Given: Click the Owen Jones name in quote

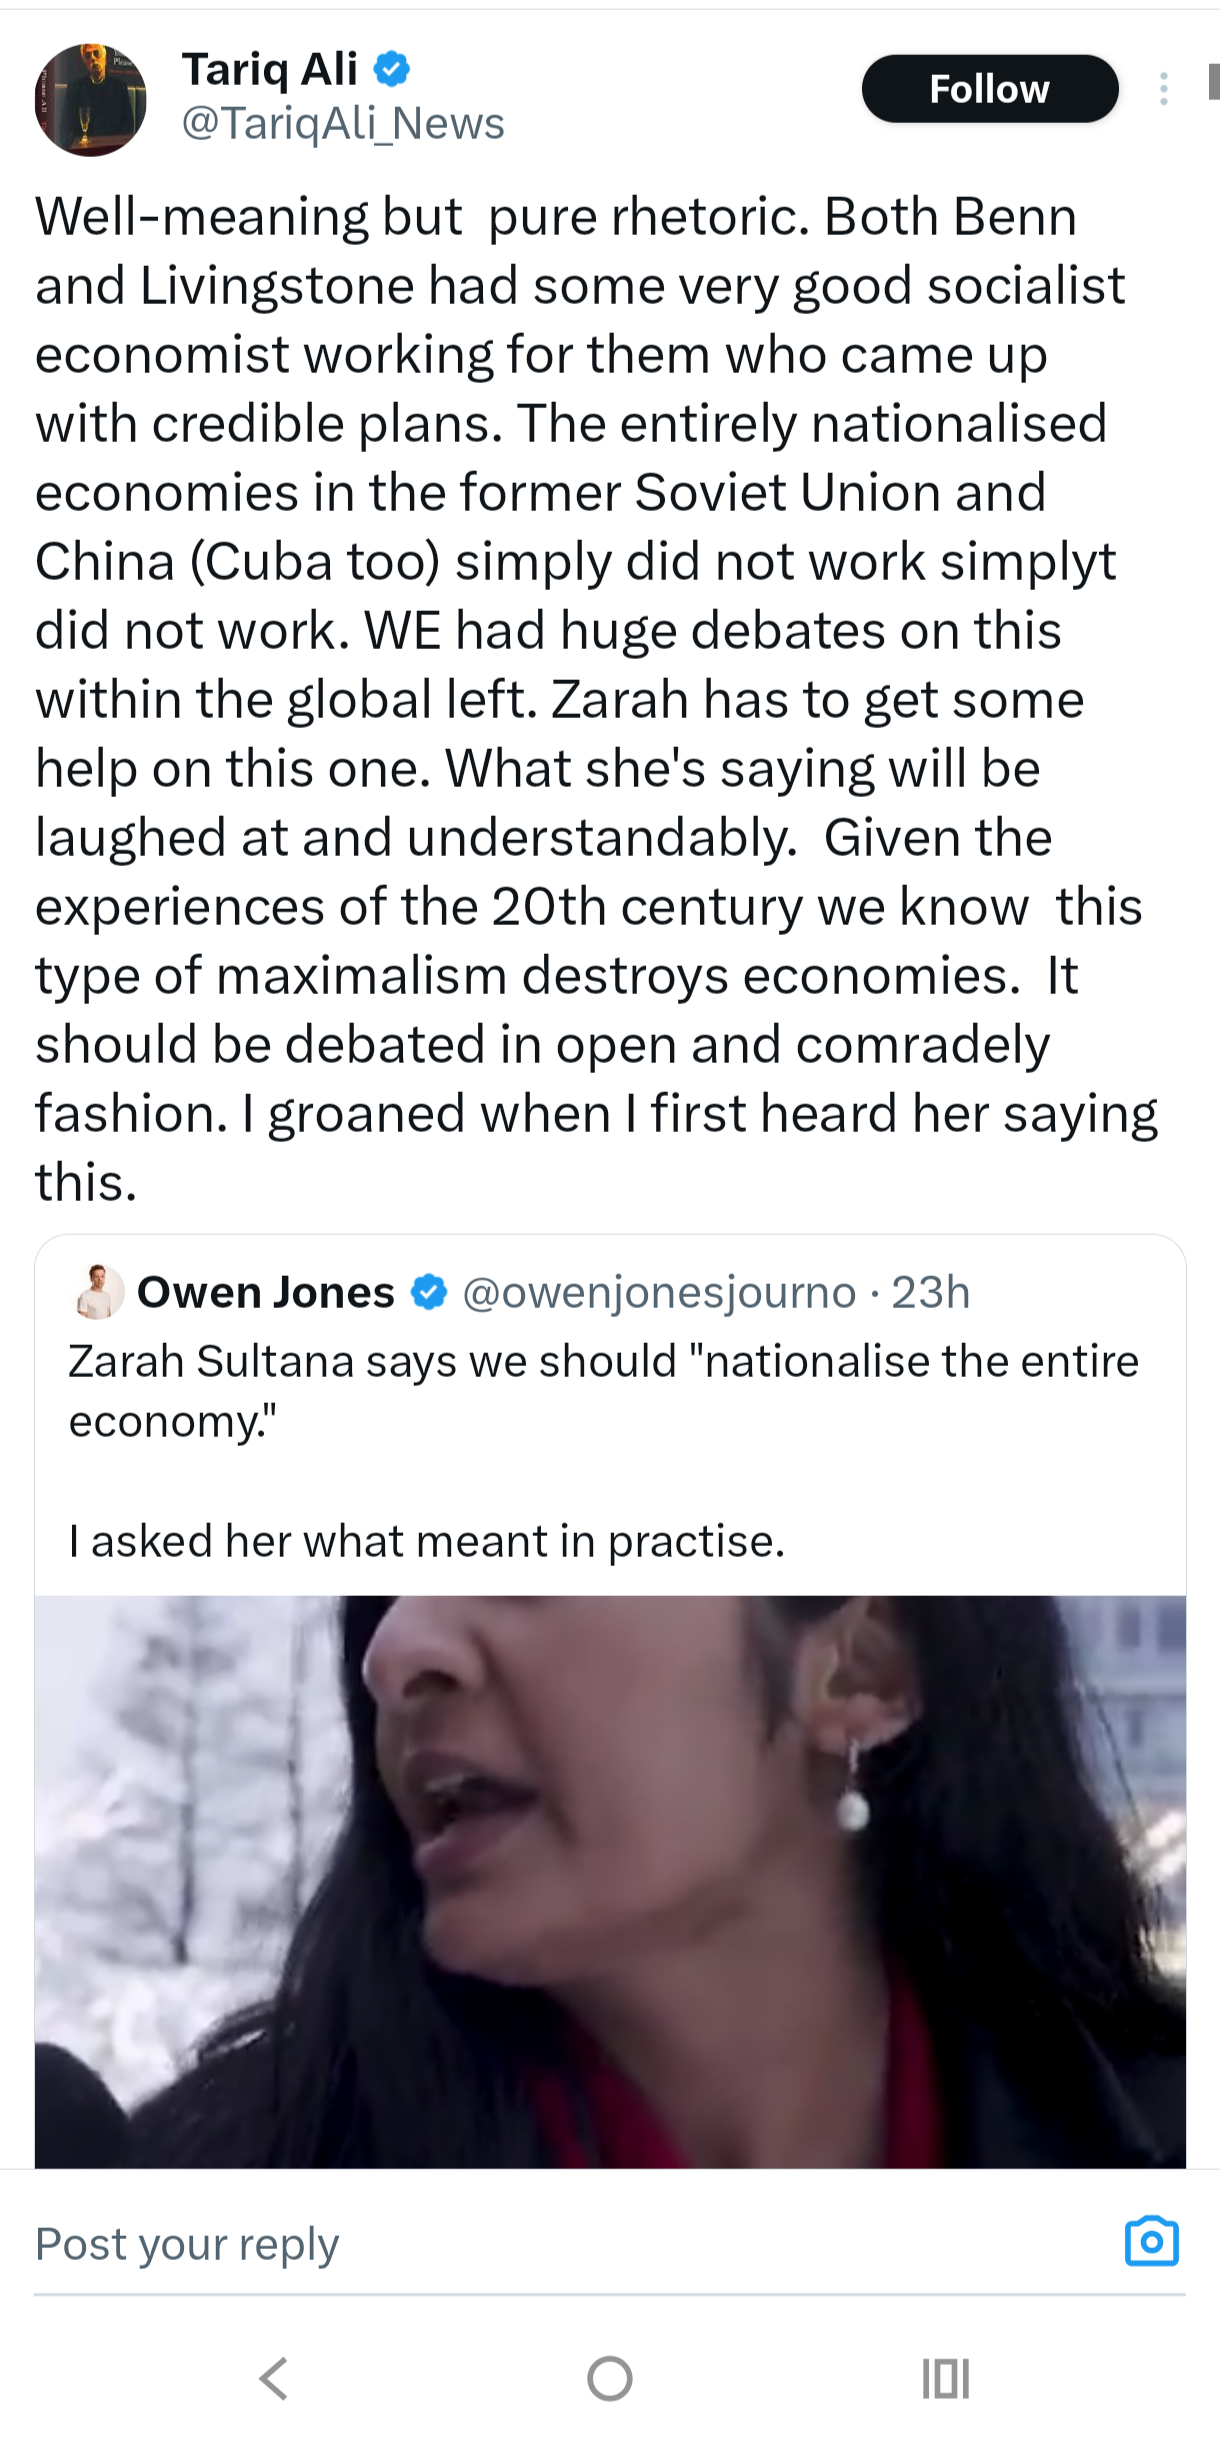Looking at the screenshot, I should point(265,1293).
